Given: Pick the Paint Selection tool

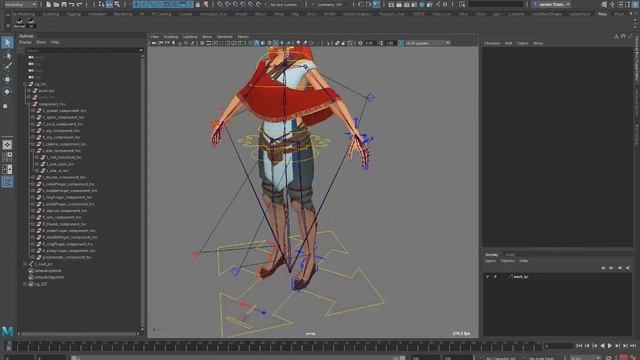Looking at the screenshot, I should [7, 67].
